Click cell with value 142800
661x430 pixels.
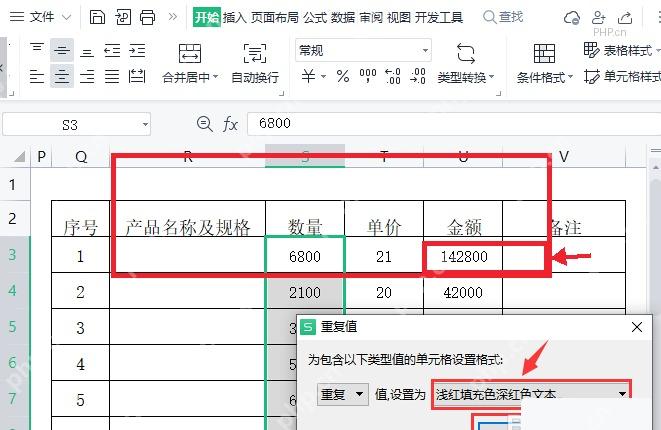(463, 256)
